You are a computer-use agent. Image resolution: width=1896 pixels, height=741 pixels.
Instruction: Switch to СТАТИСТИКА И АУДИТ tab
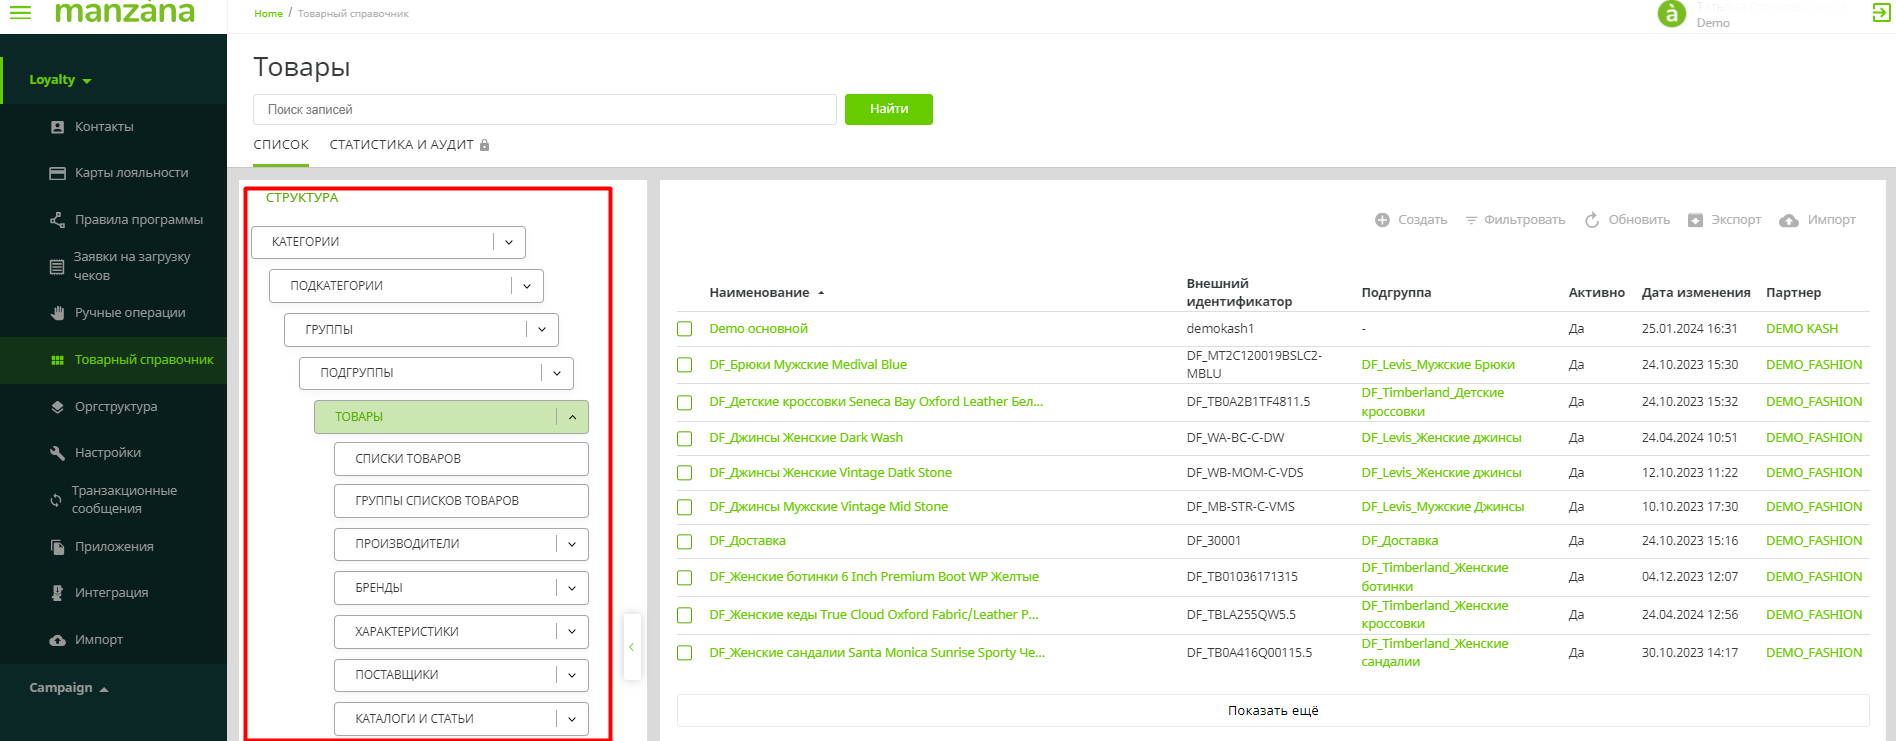(x=401, y=145)
